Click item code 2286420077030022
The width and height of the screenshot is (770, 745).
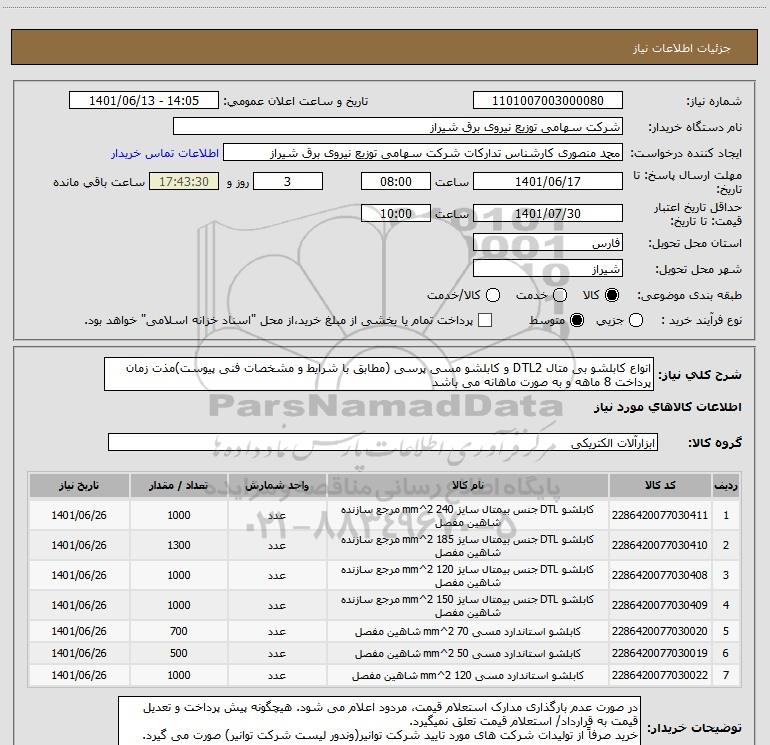tap(660, 675)
